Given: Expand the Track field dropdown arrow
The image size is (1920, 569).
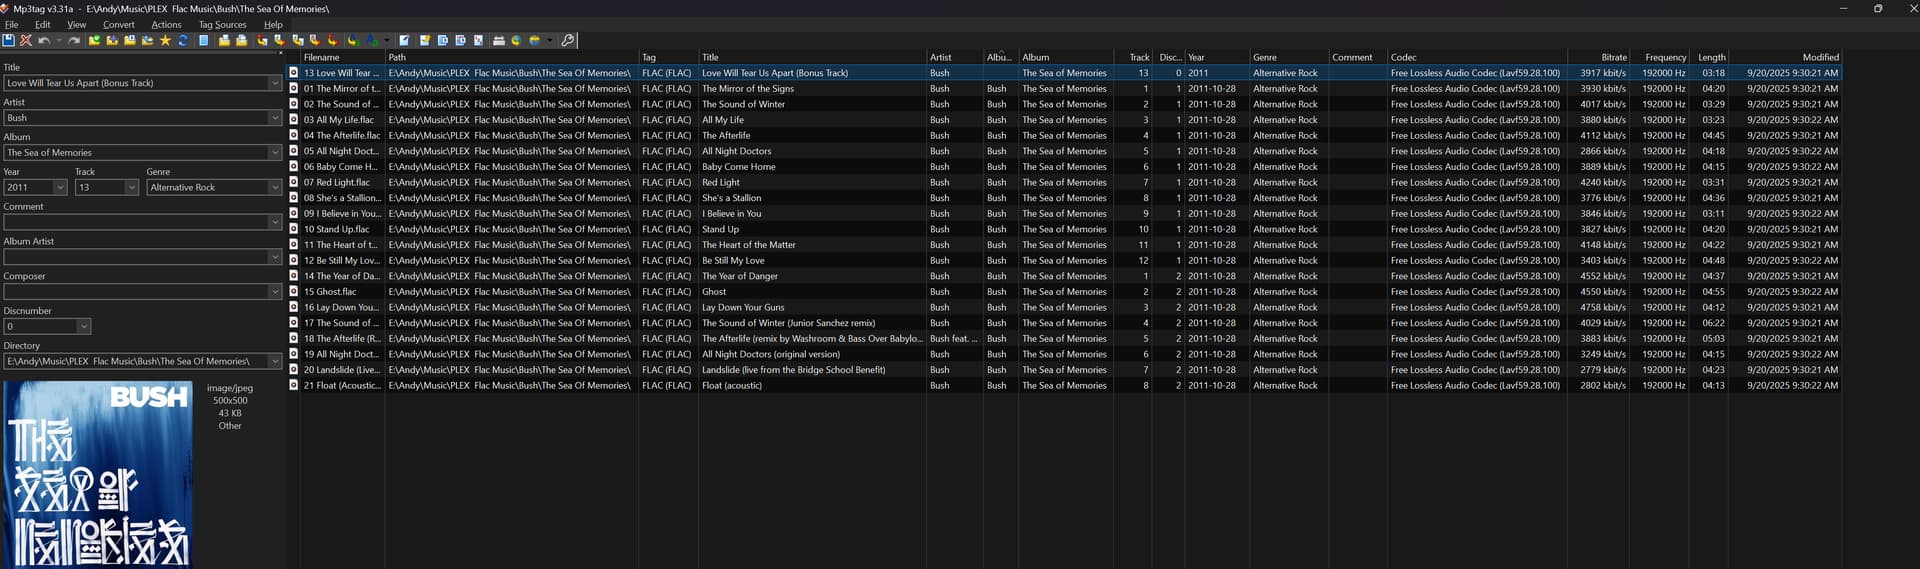Looking at the screenshot, I should coord(132,187).
